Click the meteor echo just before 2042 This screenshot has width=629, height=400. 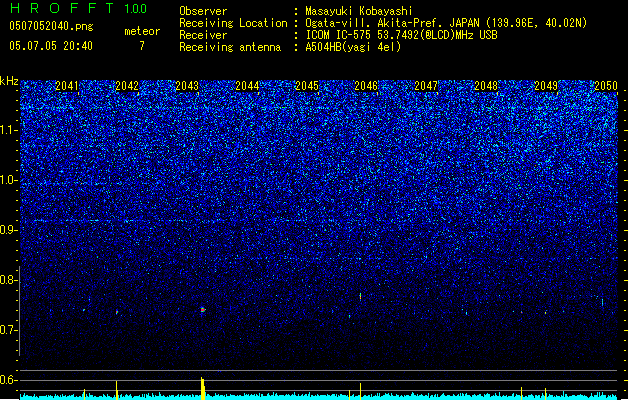(x=117, y=312)
